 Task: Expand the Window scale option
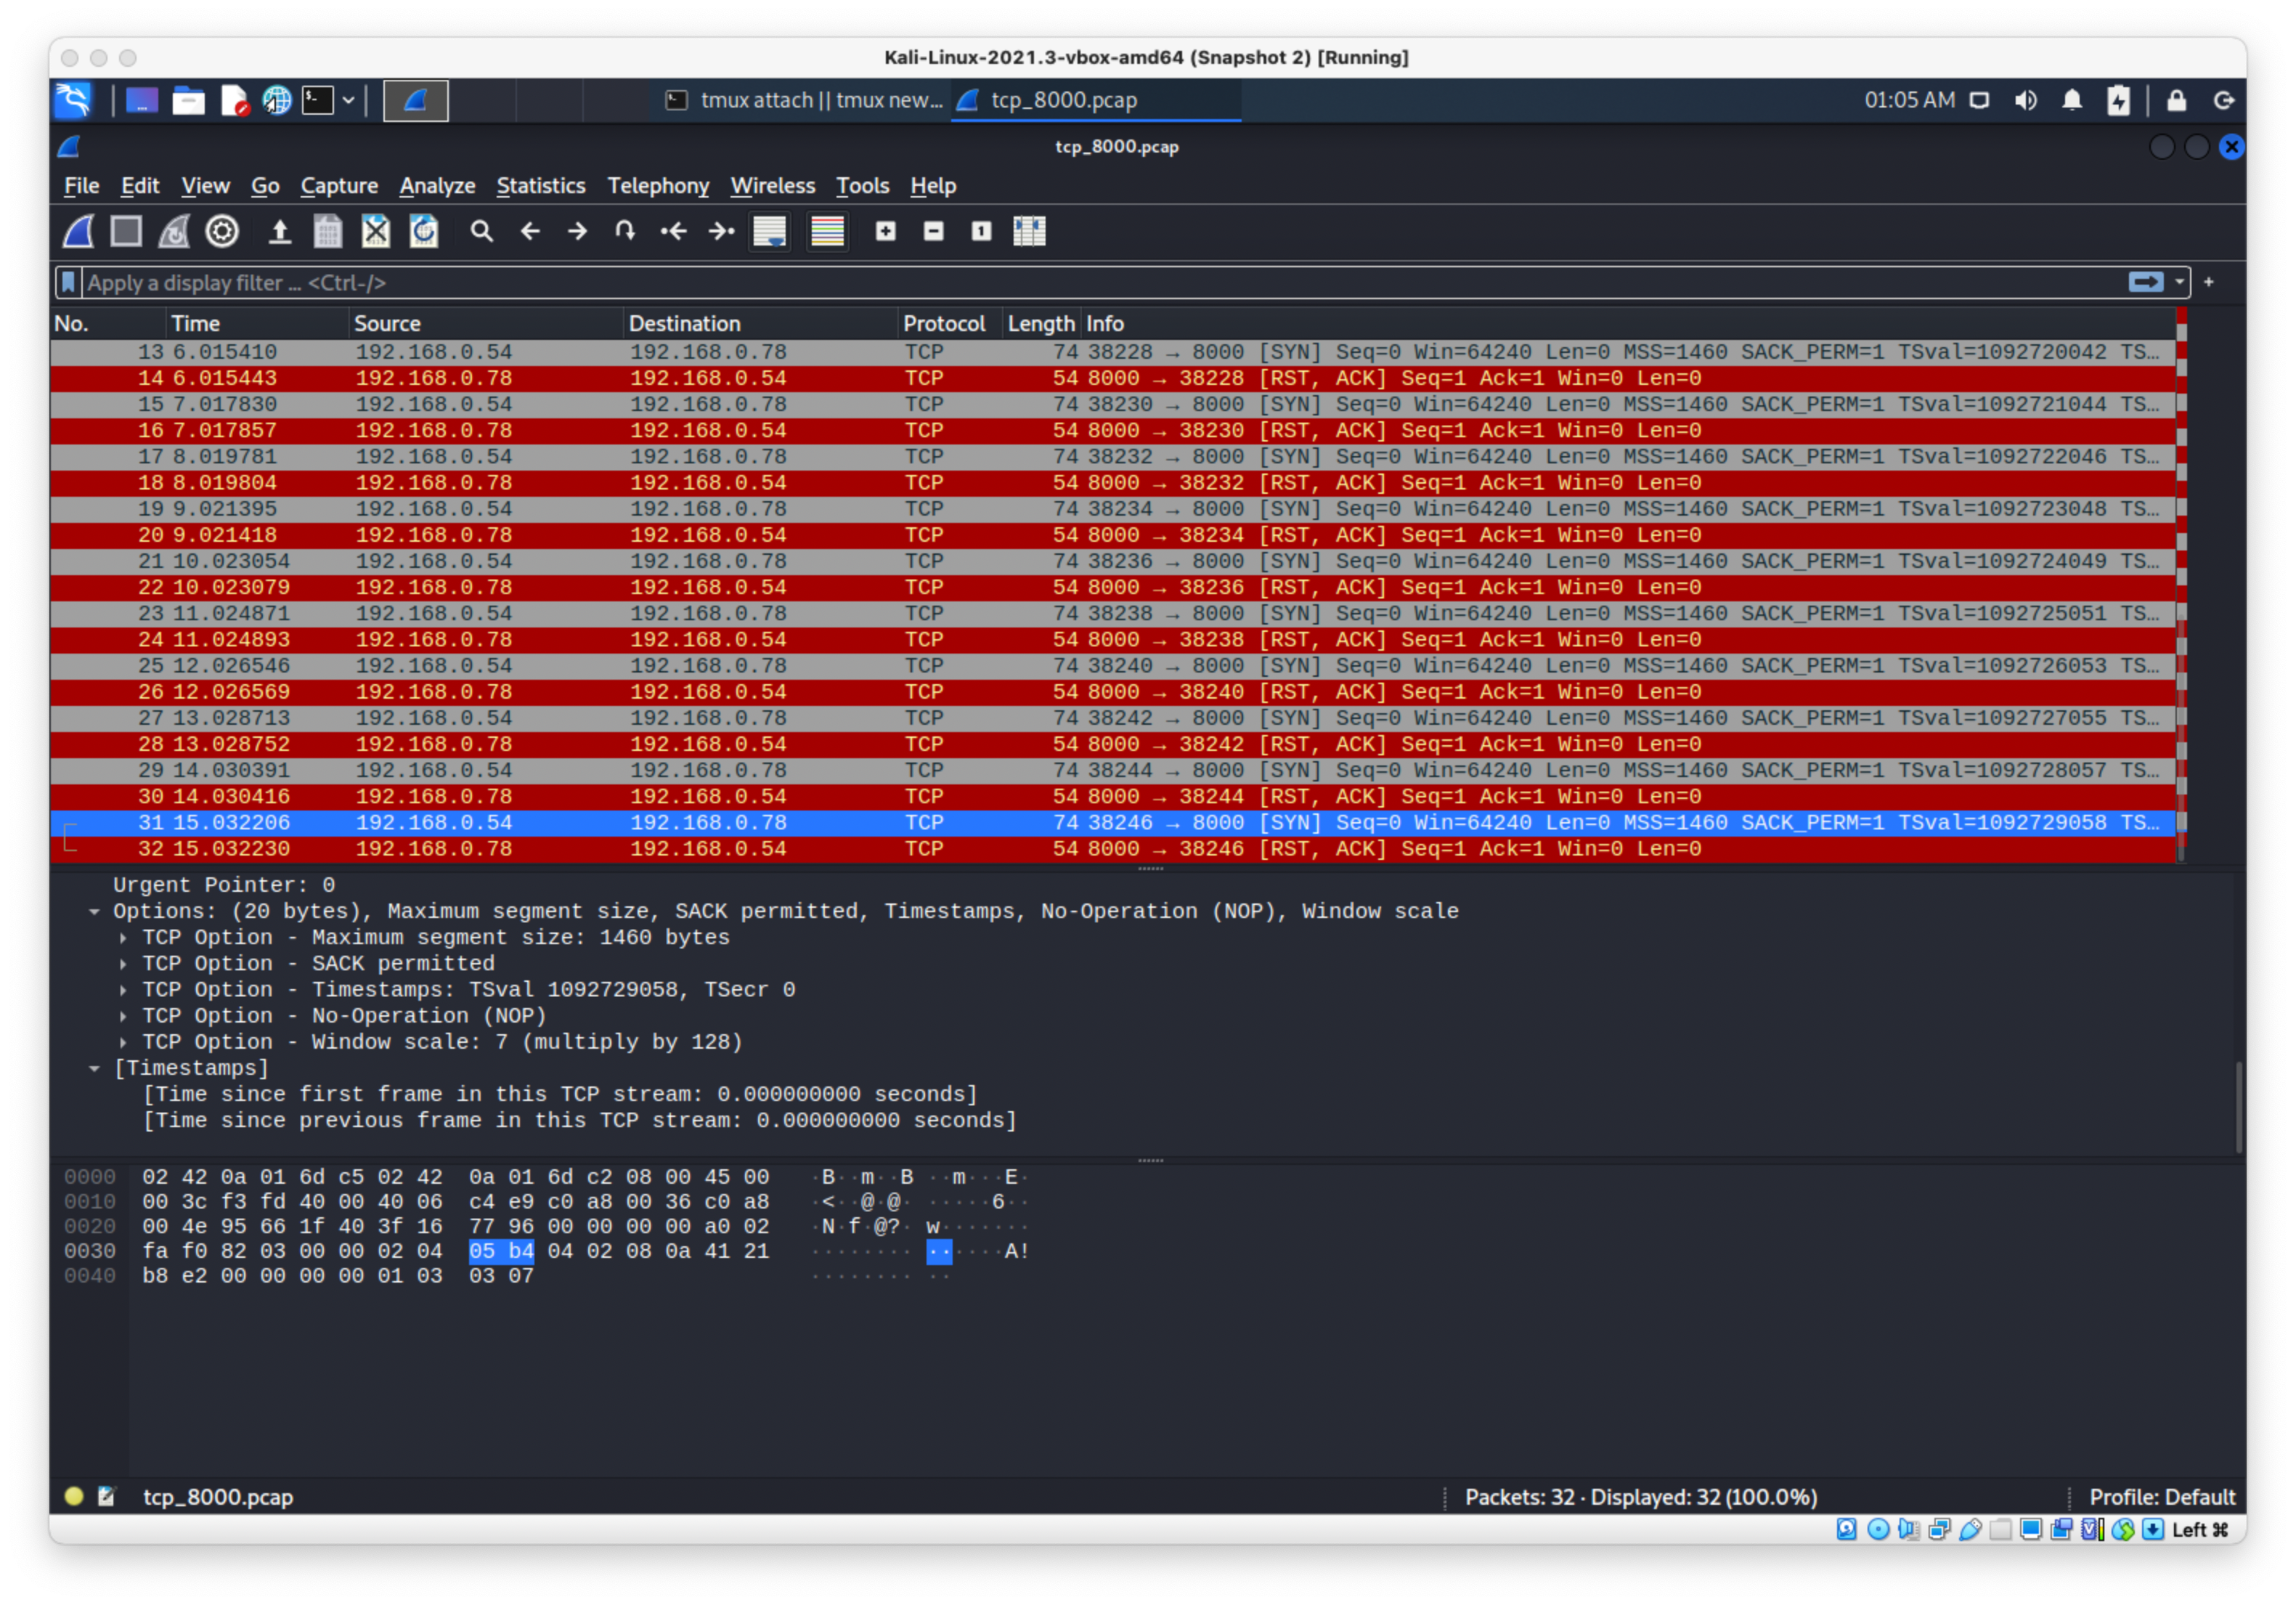coord(123,1042)
